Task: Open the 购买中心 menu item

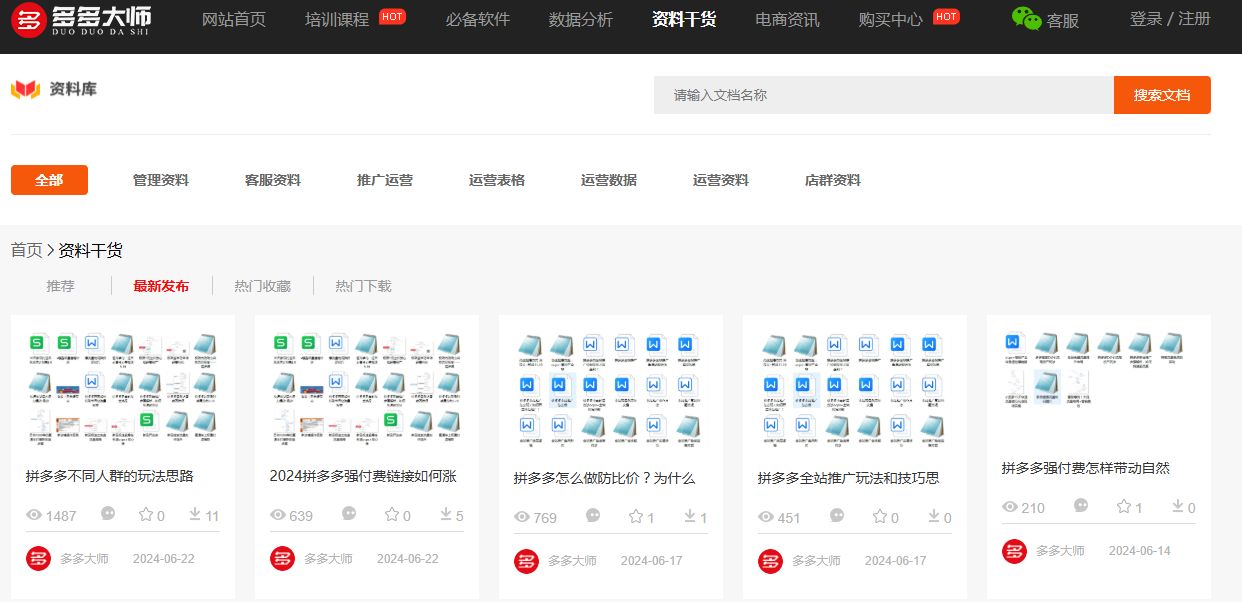Action: [x=890, y=19]
